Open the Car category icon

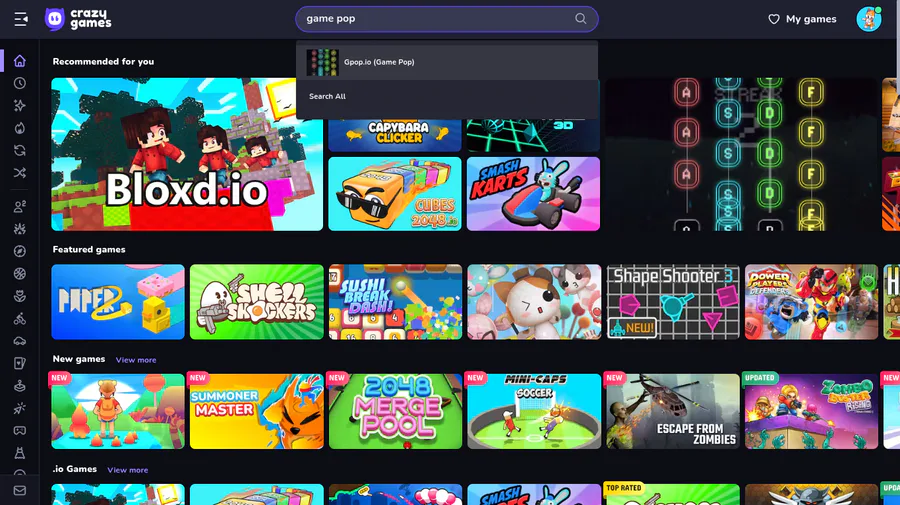click(x=20, y=341)
